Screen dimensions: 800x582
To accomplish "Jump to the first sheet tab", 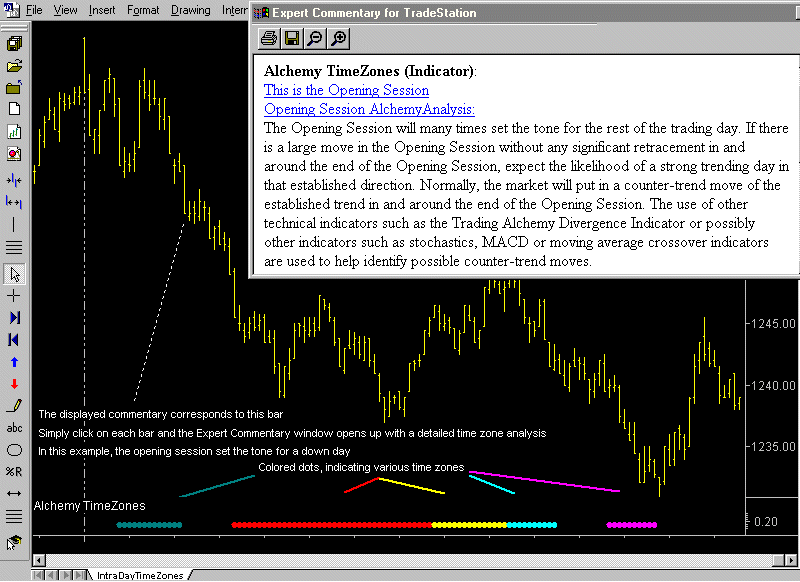I will 38,575.
